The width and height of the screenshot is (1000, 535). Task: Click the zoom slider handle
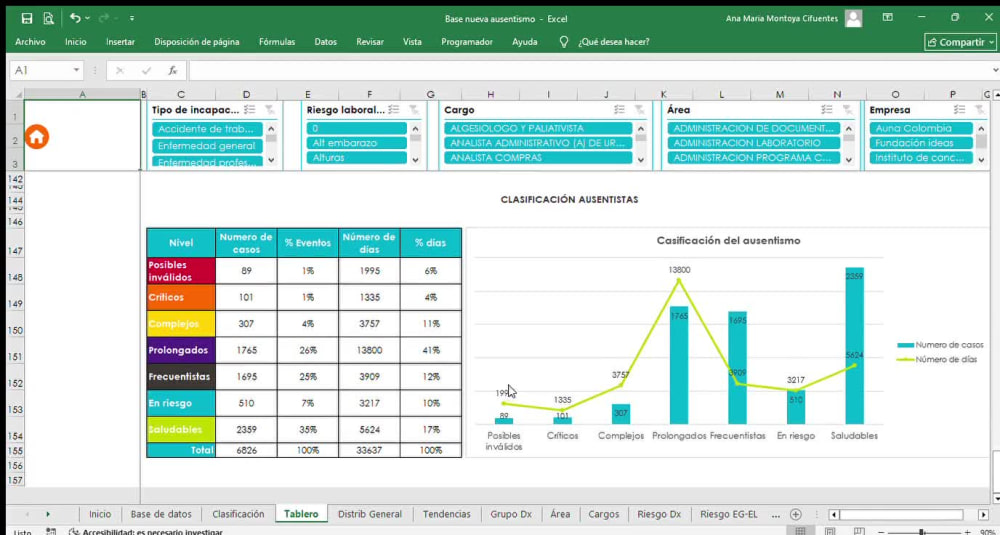pyautogui.click(x=922, y=531)
